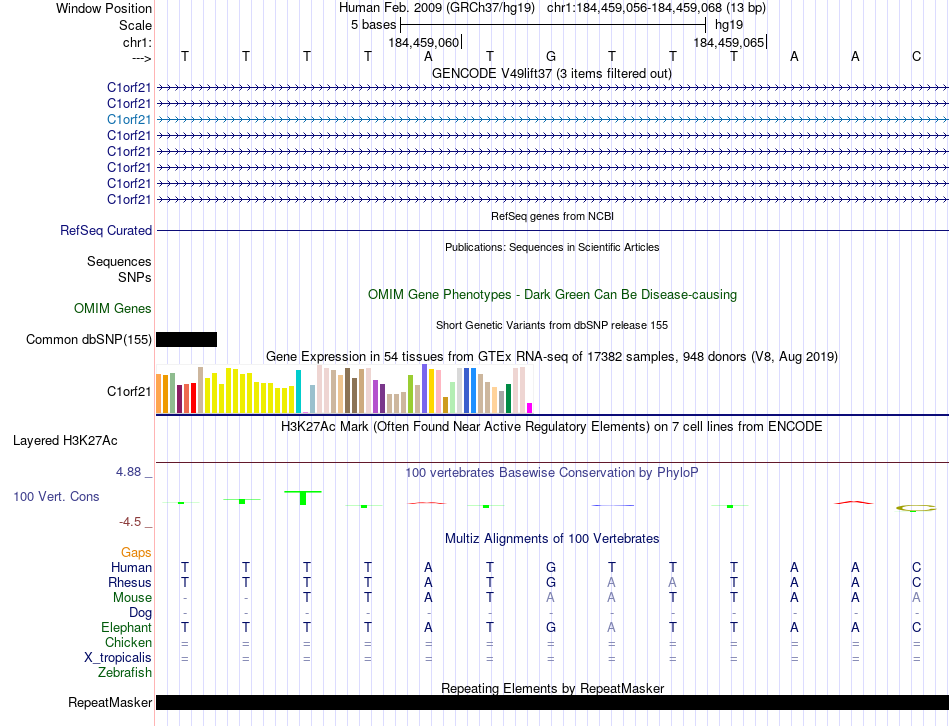Open the 100 Vert. Cons track label

[x=56, y=496]
